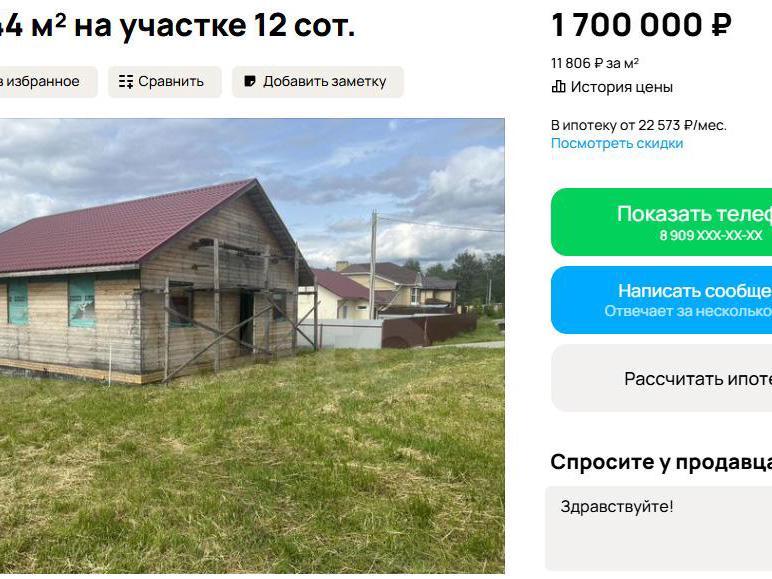This screenshot has height=579, width=772.
Task: Click the Отвечает за несколько response-time subtitle
Action: (688, 311)
